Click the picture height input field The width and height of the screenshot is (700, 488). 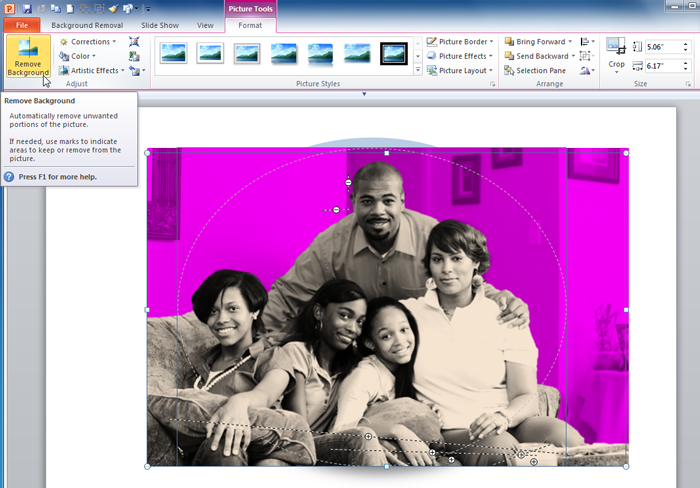point(662,47)
